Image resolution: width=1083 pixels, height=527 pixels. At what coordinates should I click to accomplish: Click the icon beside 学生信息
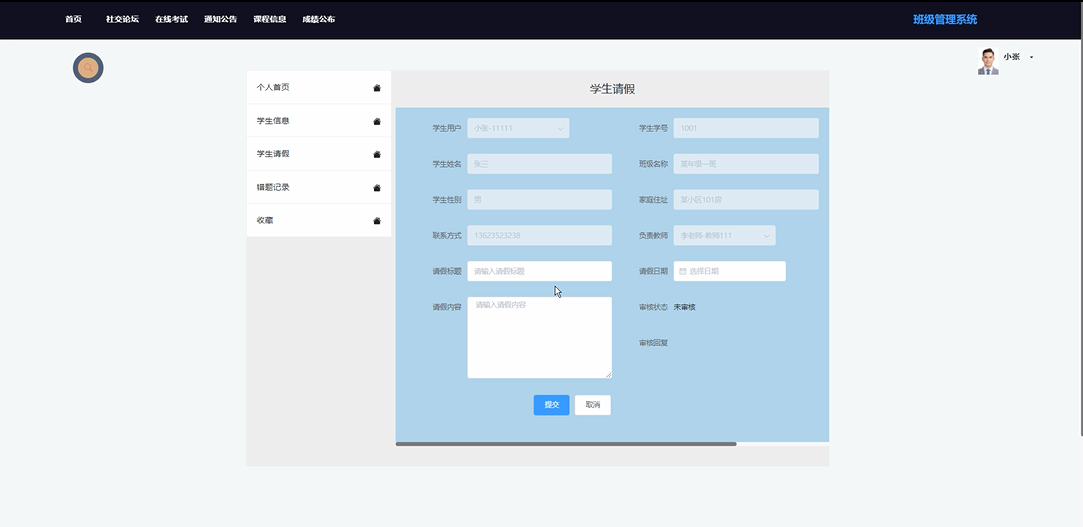[x=376, y=121]
